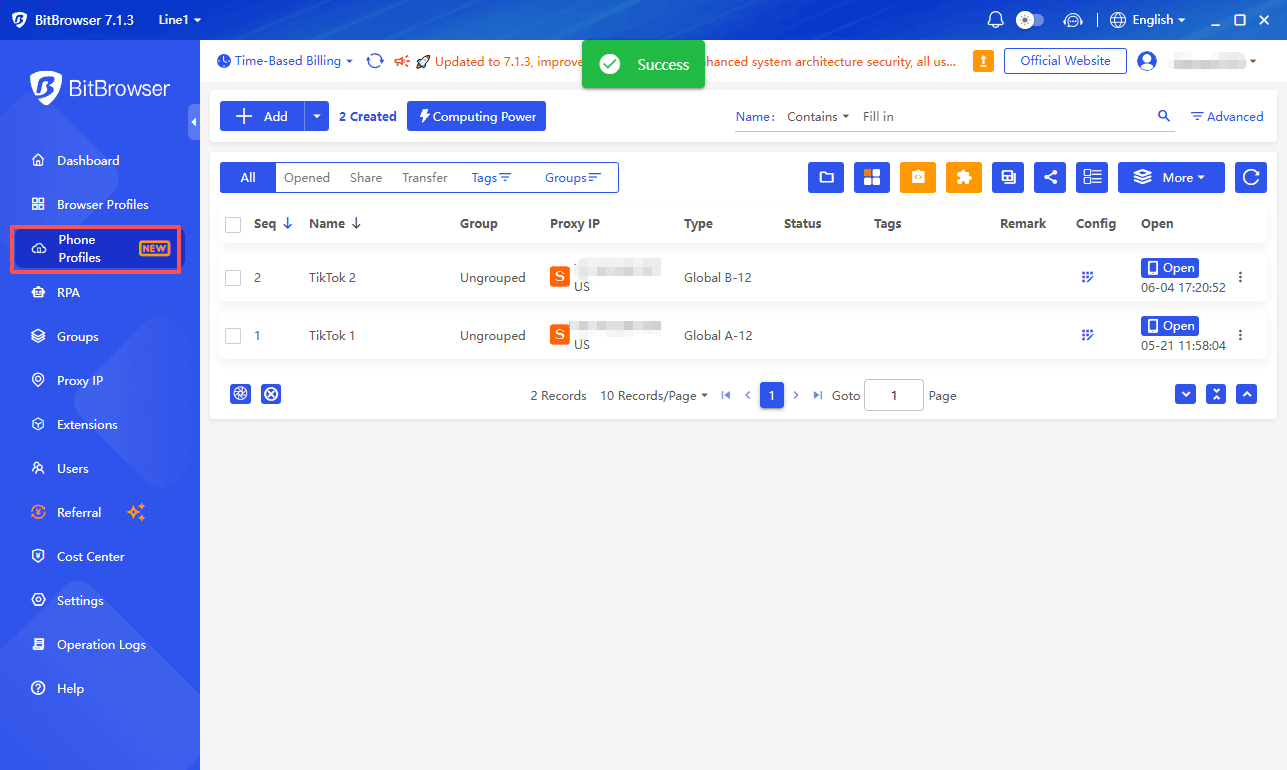Go to the next page arrow
This screenshot has height=770, width=1287.
[796, 395]
